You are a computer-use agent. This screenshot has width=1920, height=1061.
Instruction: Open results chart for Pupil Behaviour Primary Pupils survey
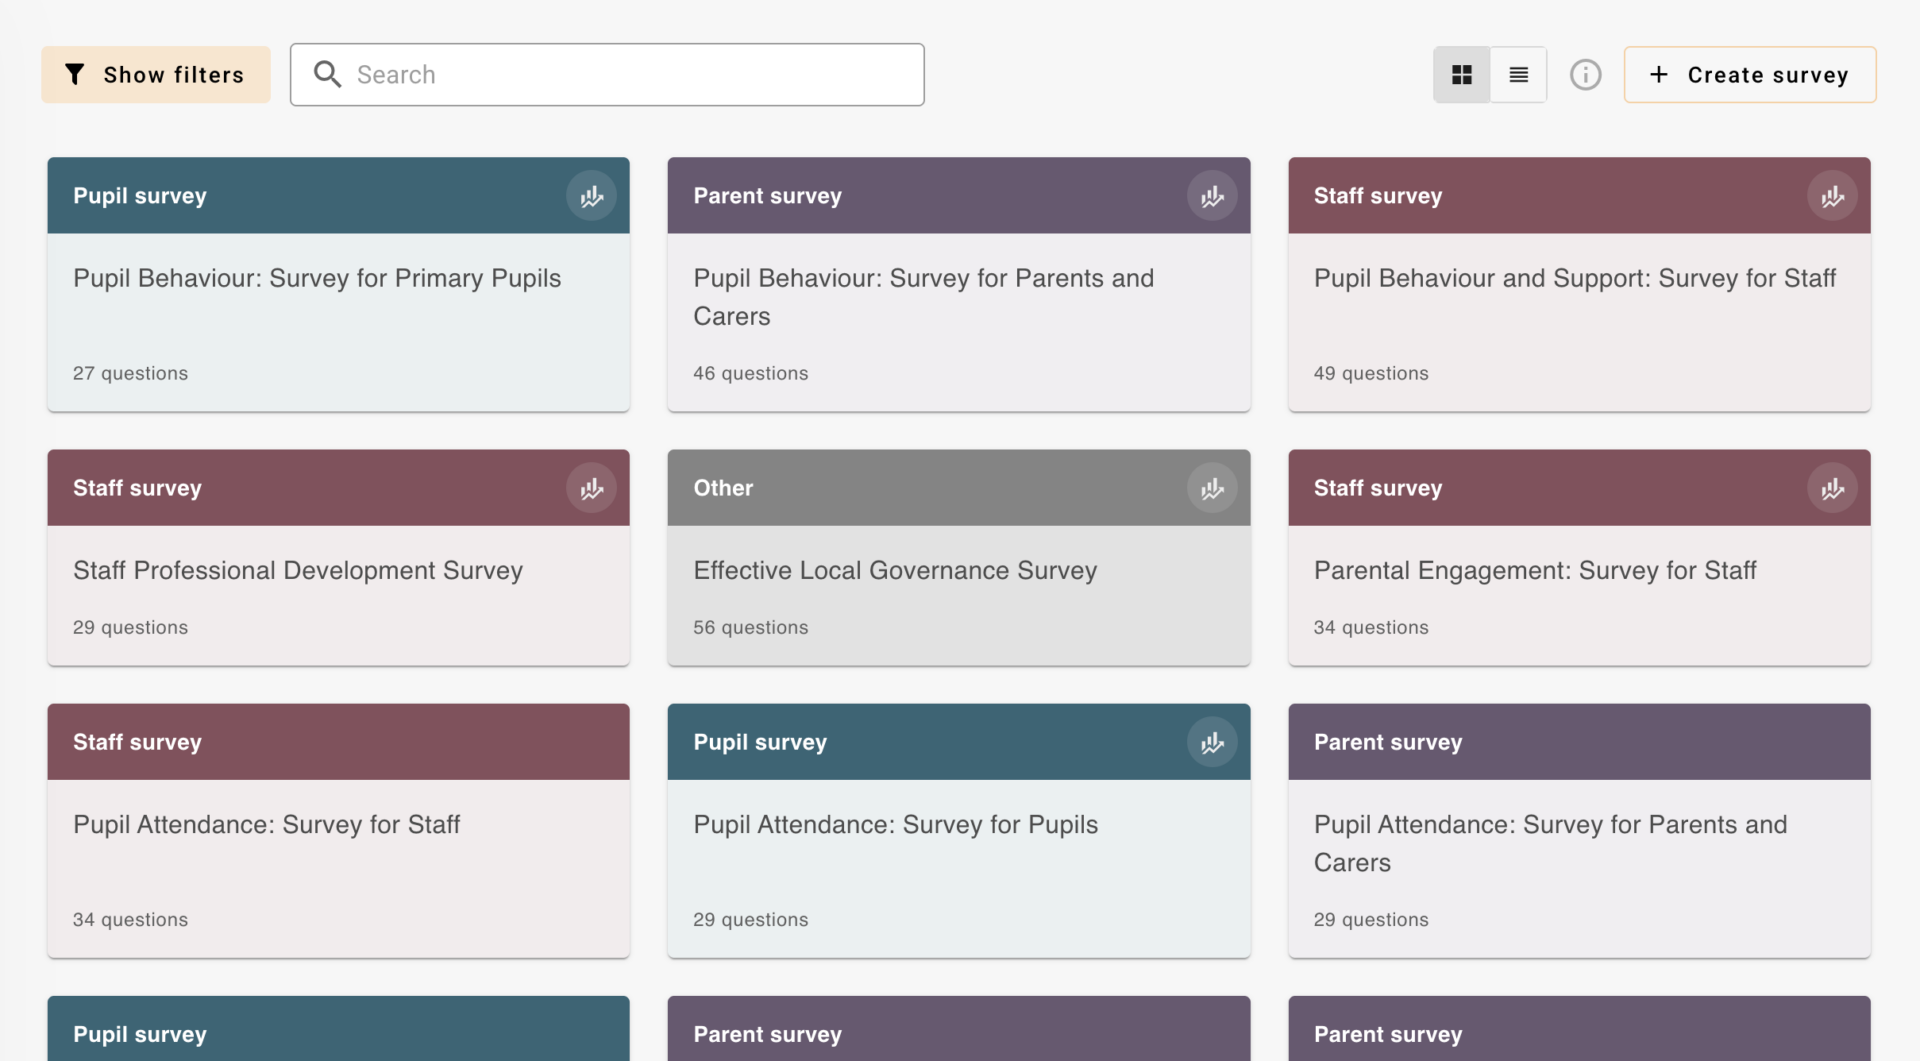click(591, 196)
